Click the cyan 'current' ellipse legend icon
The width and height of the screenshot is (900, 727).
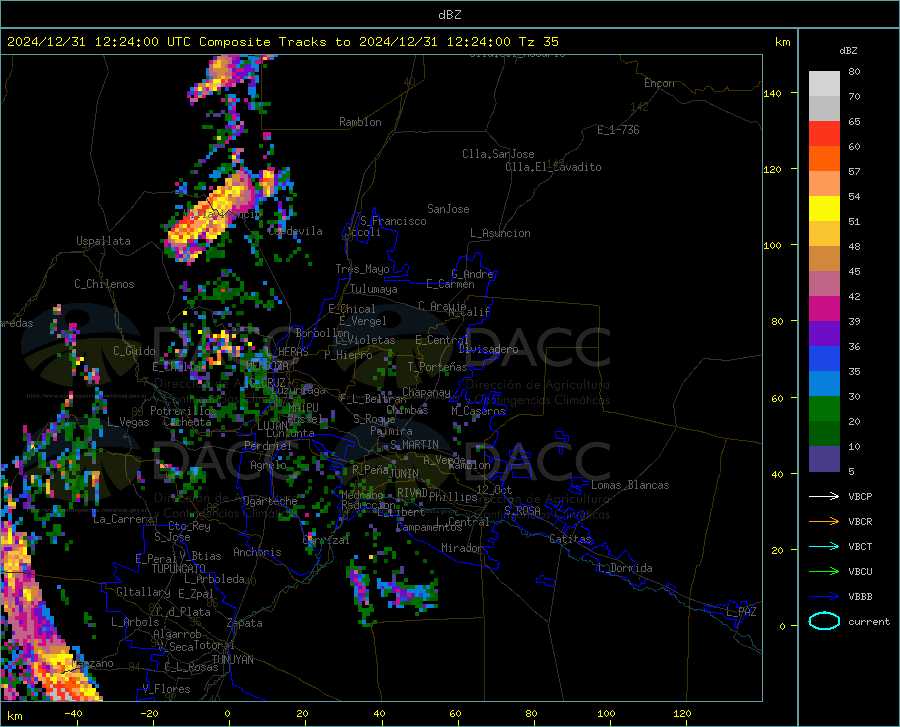824,621
